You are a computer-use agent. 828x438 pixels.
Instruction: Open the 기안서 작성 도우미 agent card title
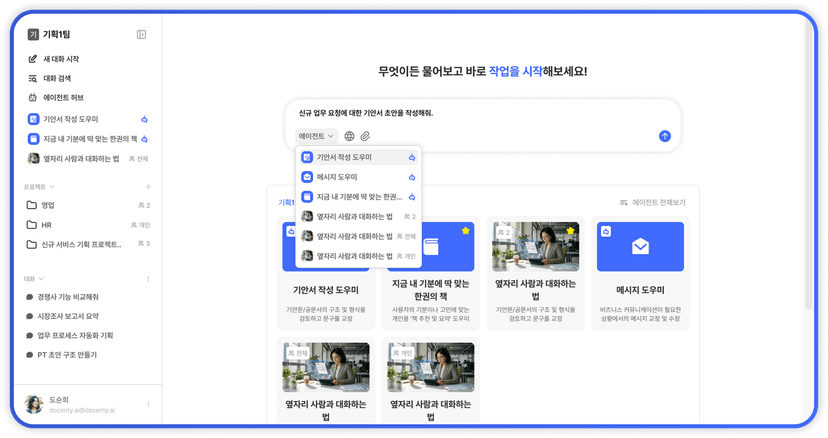click(326, 290)
